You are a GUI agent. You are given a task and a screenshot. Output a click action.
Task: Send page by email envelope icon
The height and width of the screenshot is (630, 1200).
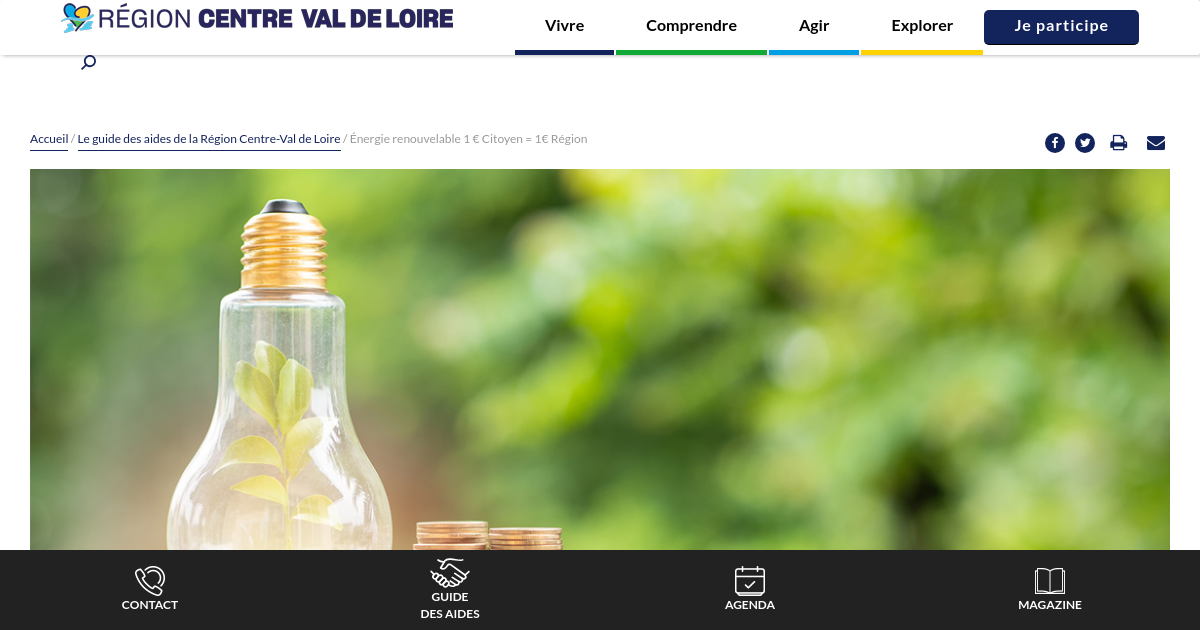[x=1156, y=143]
